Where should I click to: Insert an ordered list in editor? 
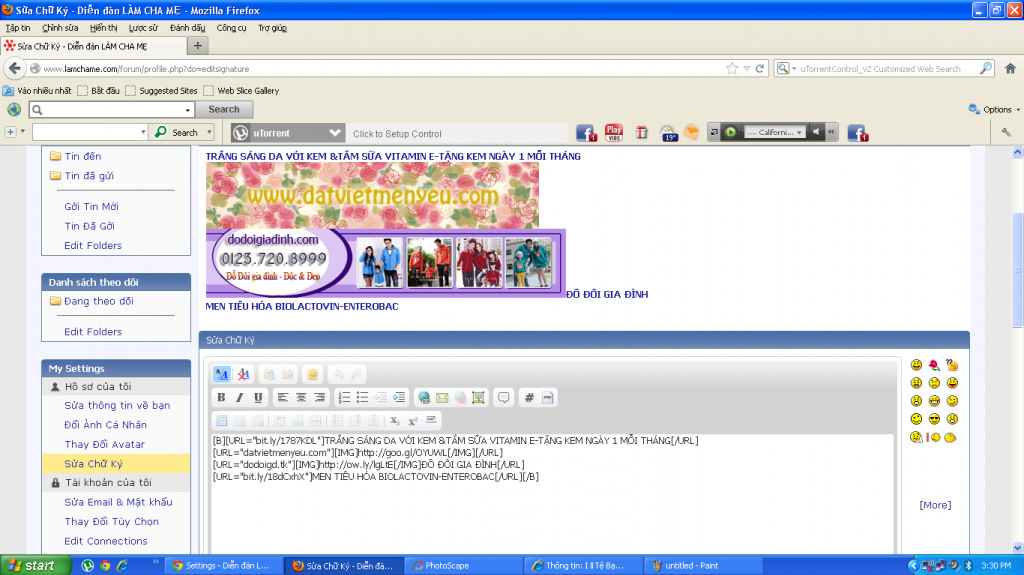(344, 397)
